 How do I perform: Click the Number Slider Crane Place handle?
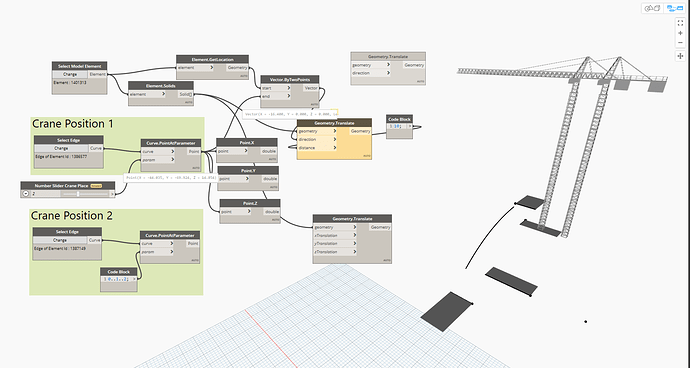coord(78,194)
